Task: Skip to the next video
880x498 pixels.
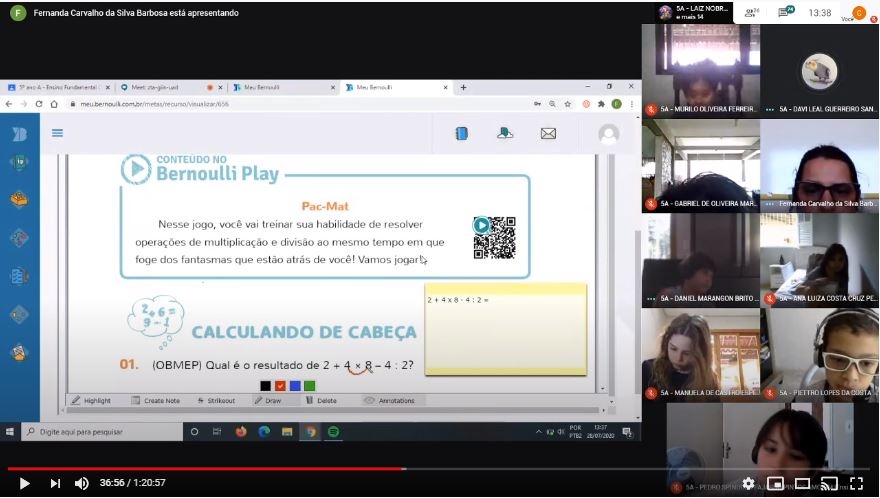Action: 55,483
